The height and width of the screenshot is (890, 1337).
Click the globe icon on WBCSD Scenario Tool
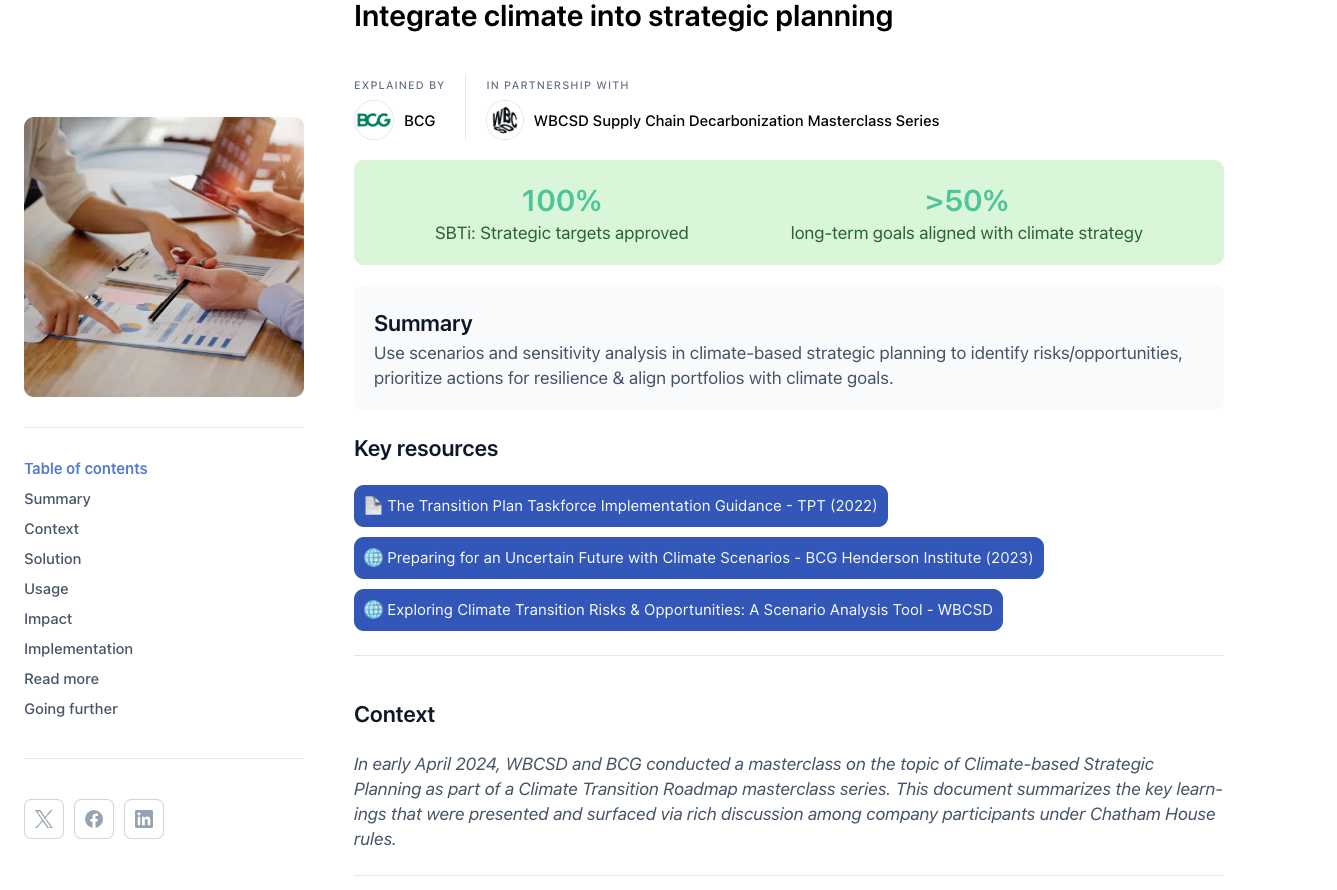coord(373,610)
